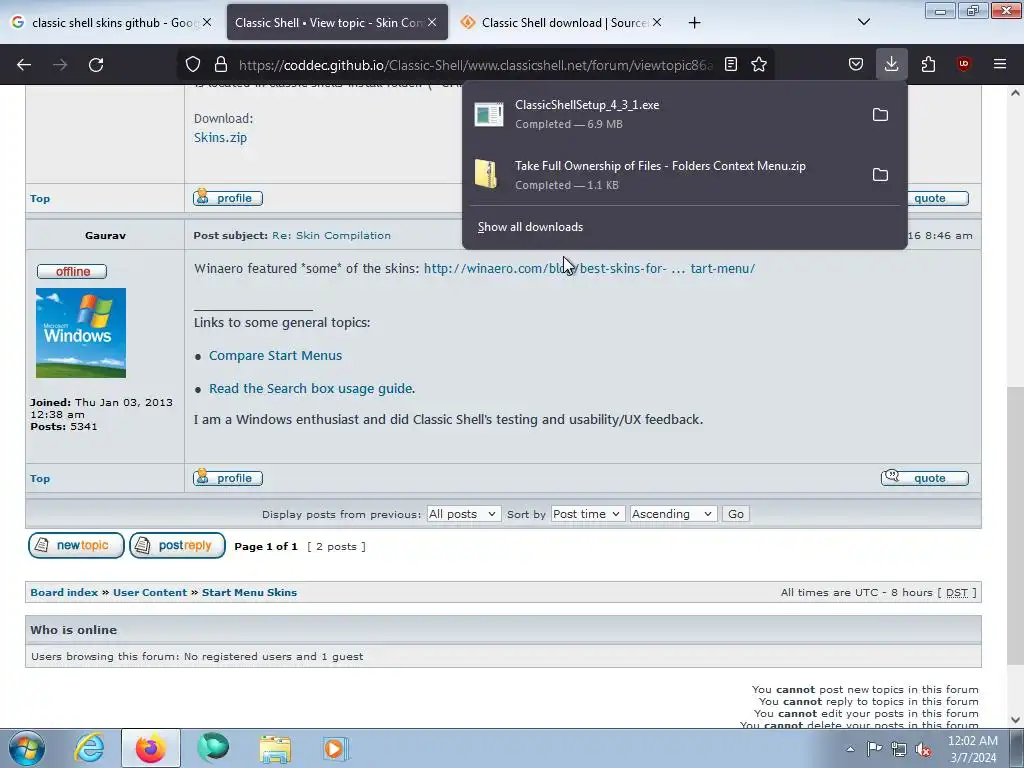Image resolution: width=1024 pixels, height=768 pixels.
Task: Open the Re: Skin Compilation subject link
Action: (x=331, y=235)
